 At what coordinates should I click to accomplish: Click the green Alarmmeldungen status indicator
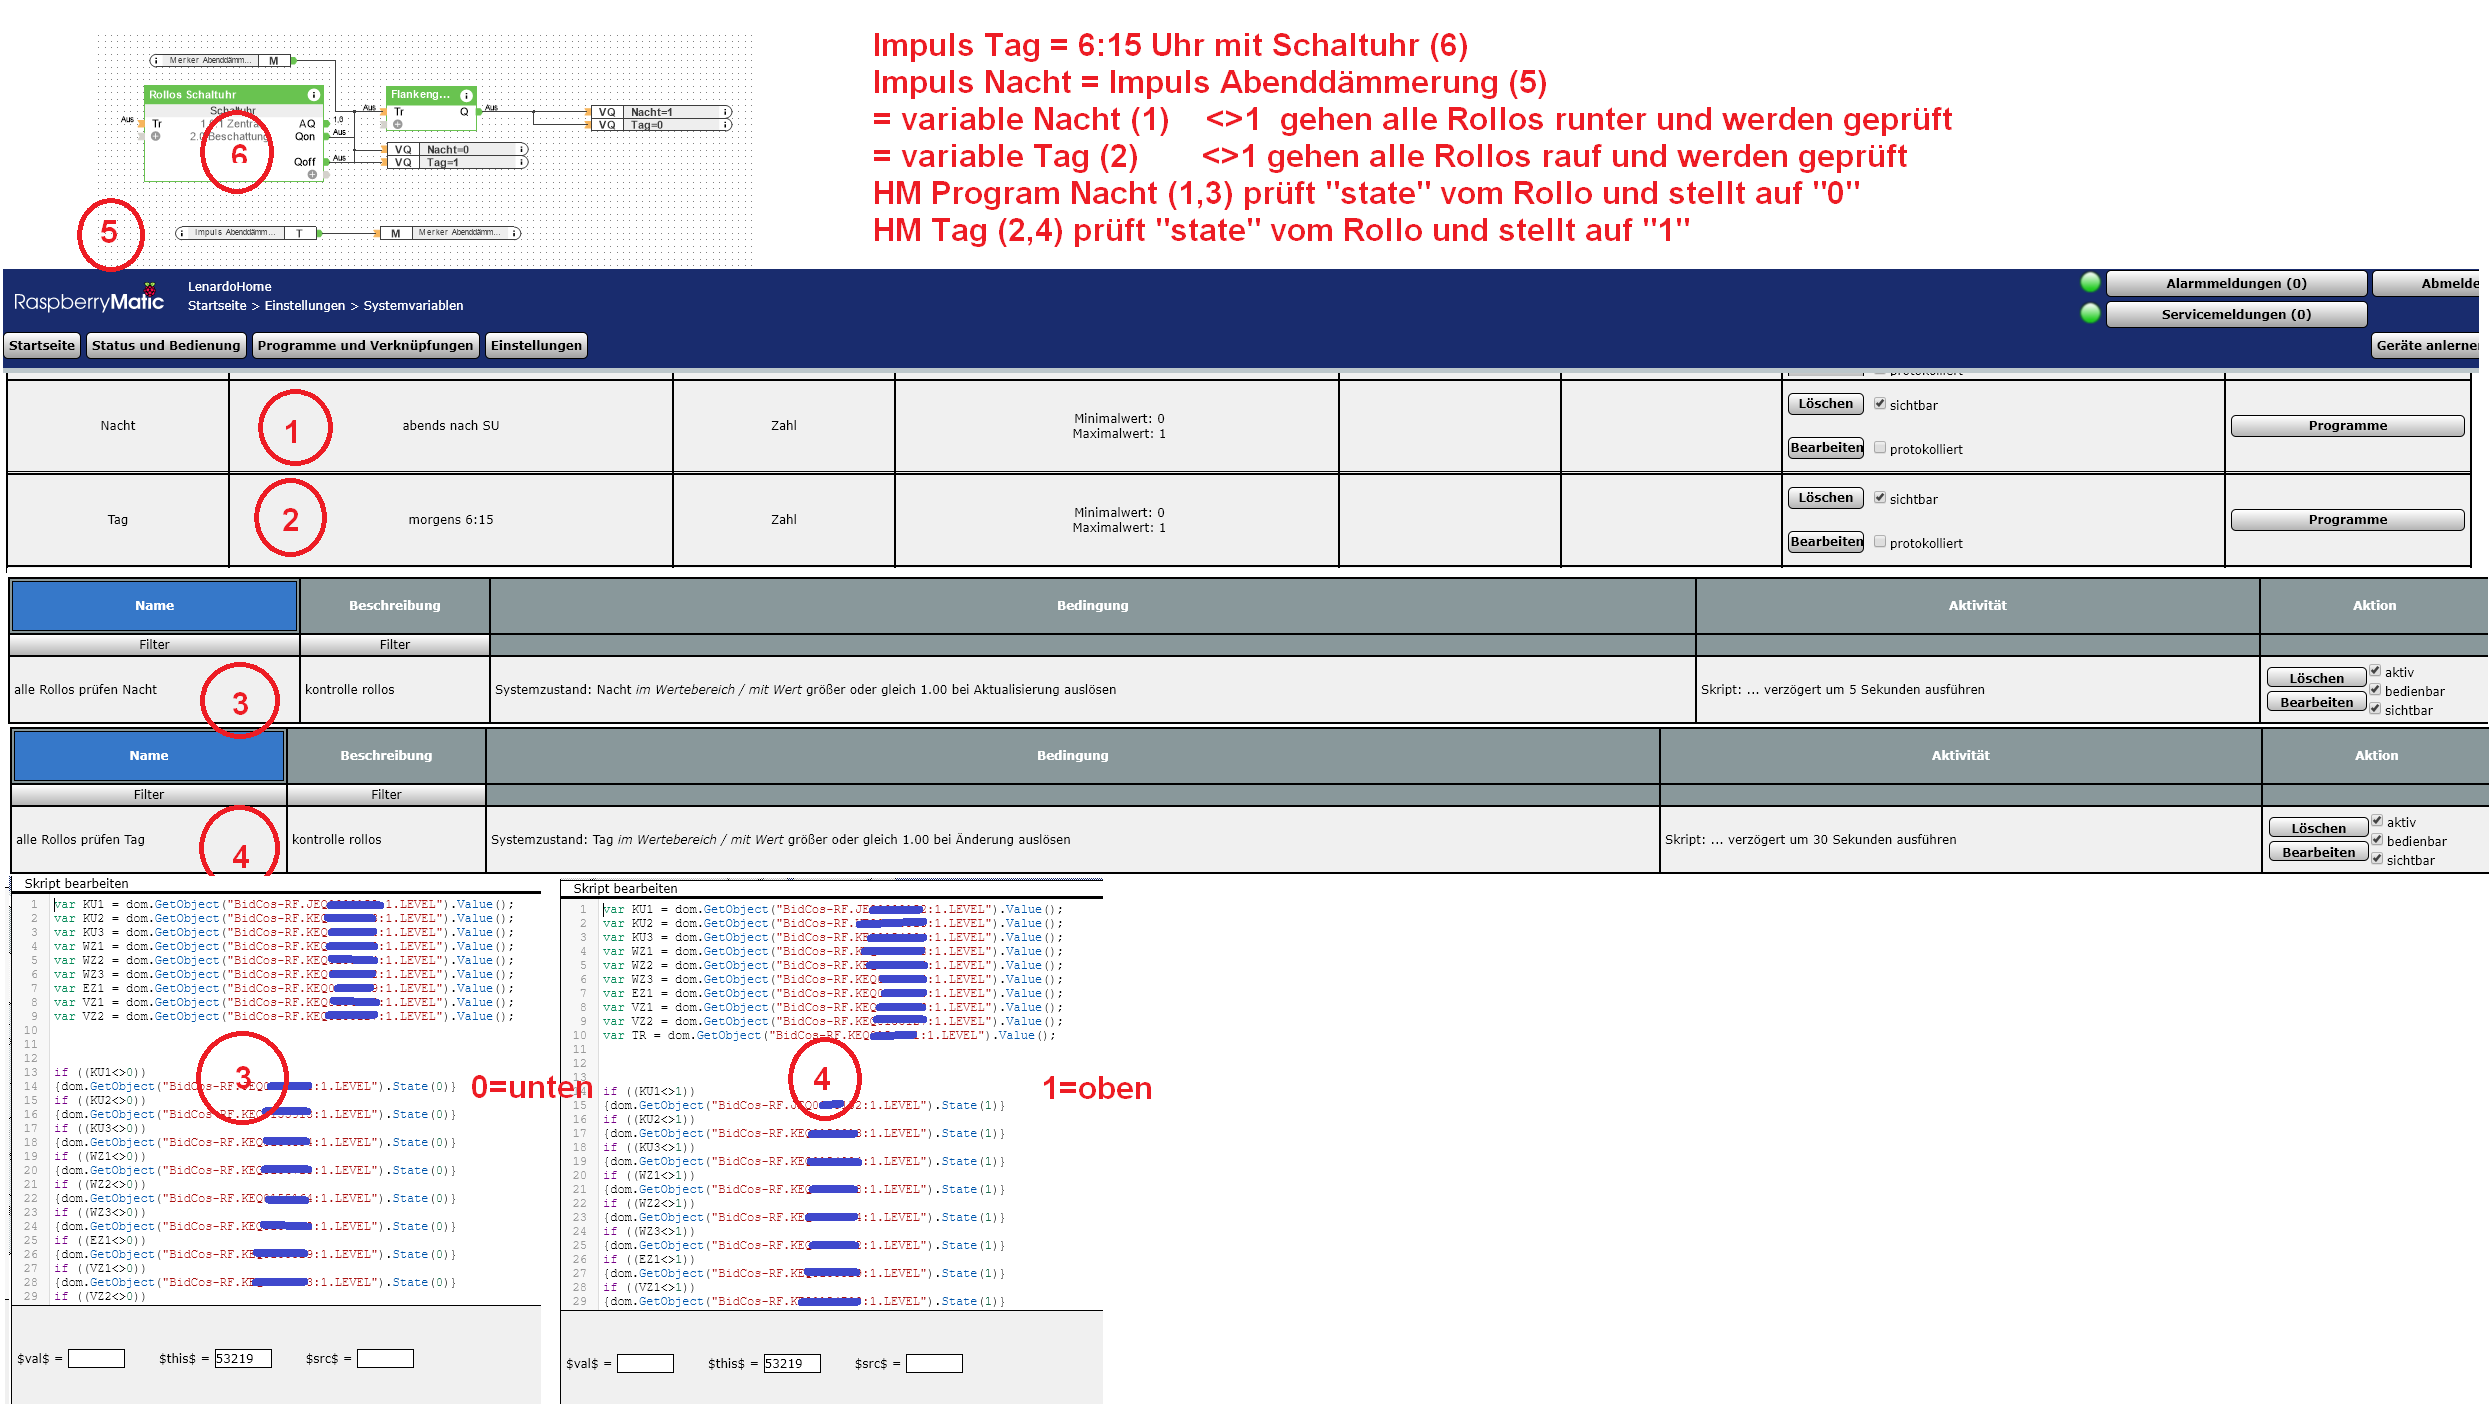(2089, 283)
